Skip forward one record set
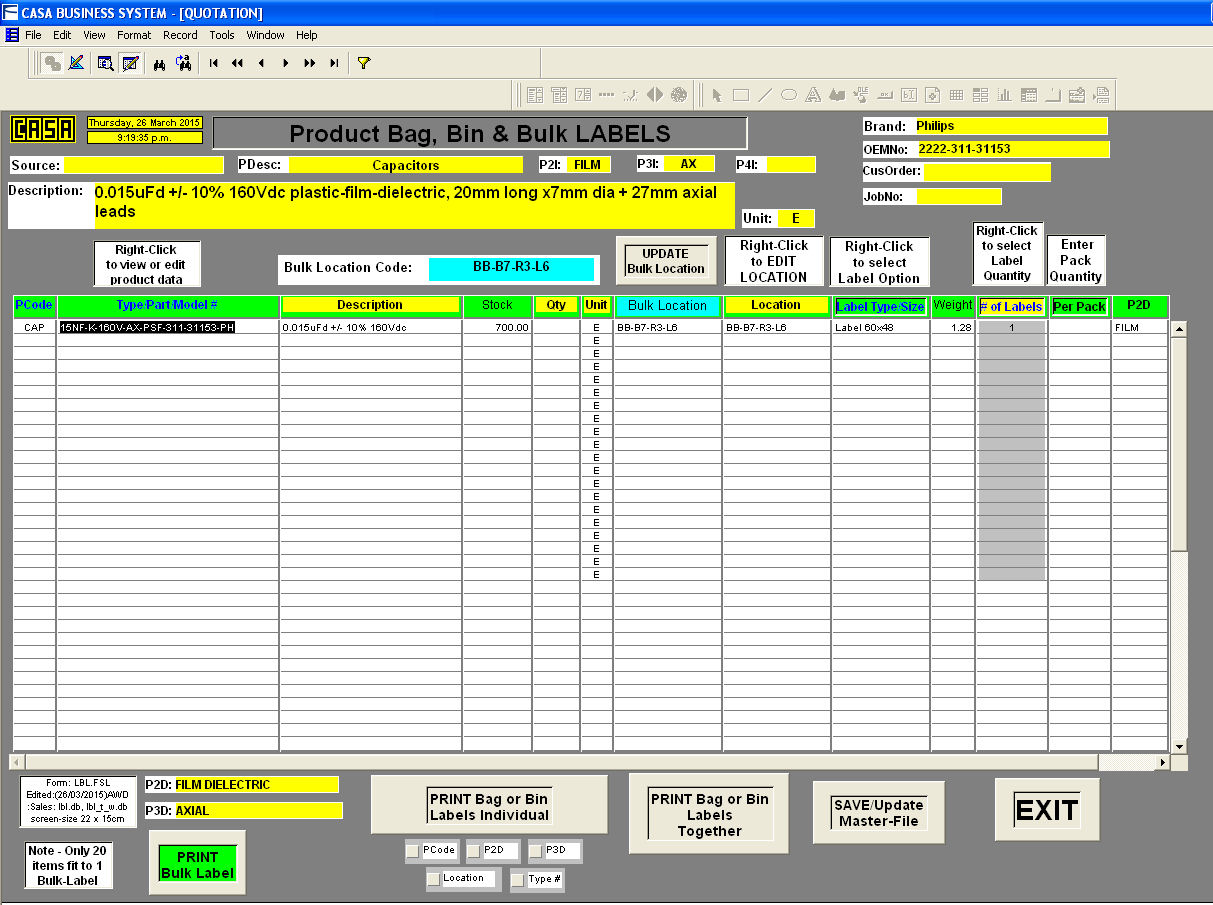Image resolution: width=1213 pixels, height=905 pixels. click(310, 63)
